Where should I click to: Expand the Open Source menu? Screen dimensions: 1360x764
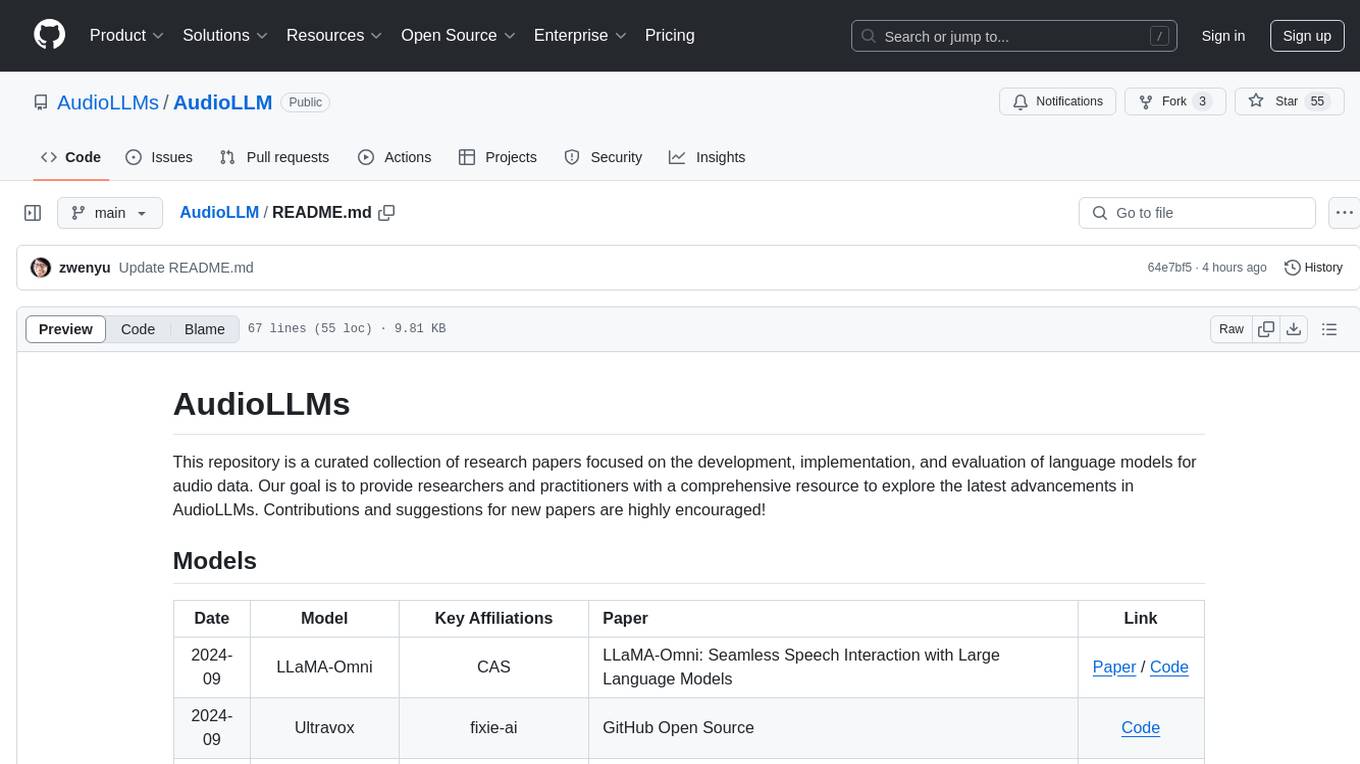458,35
